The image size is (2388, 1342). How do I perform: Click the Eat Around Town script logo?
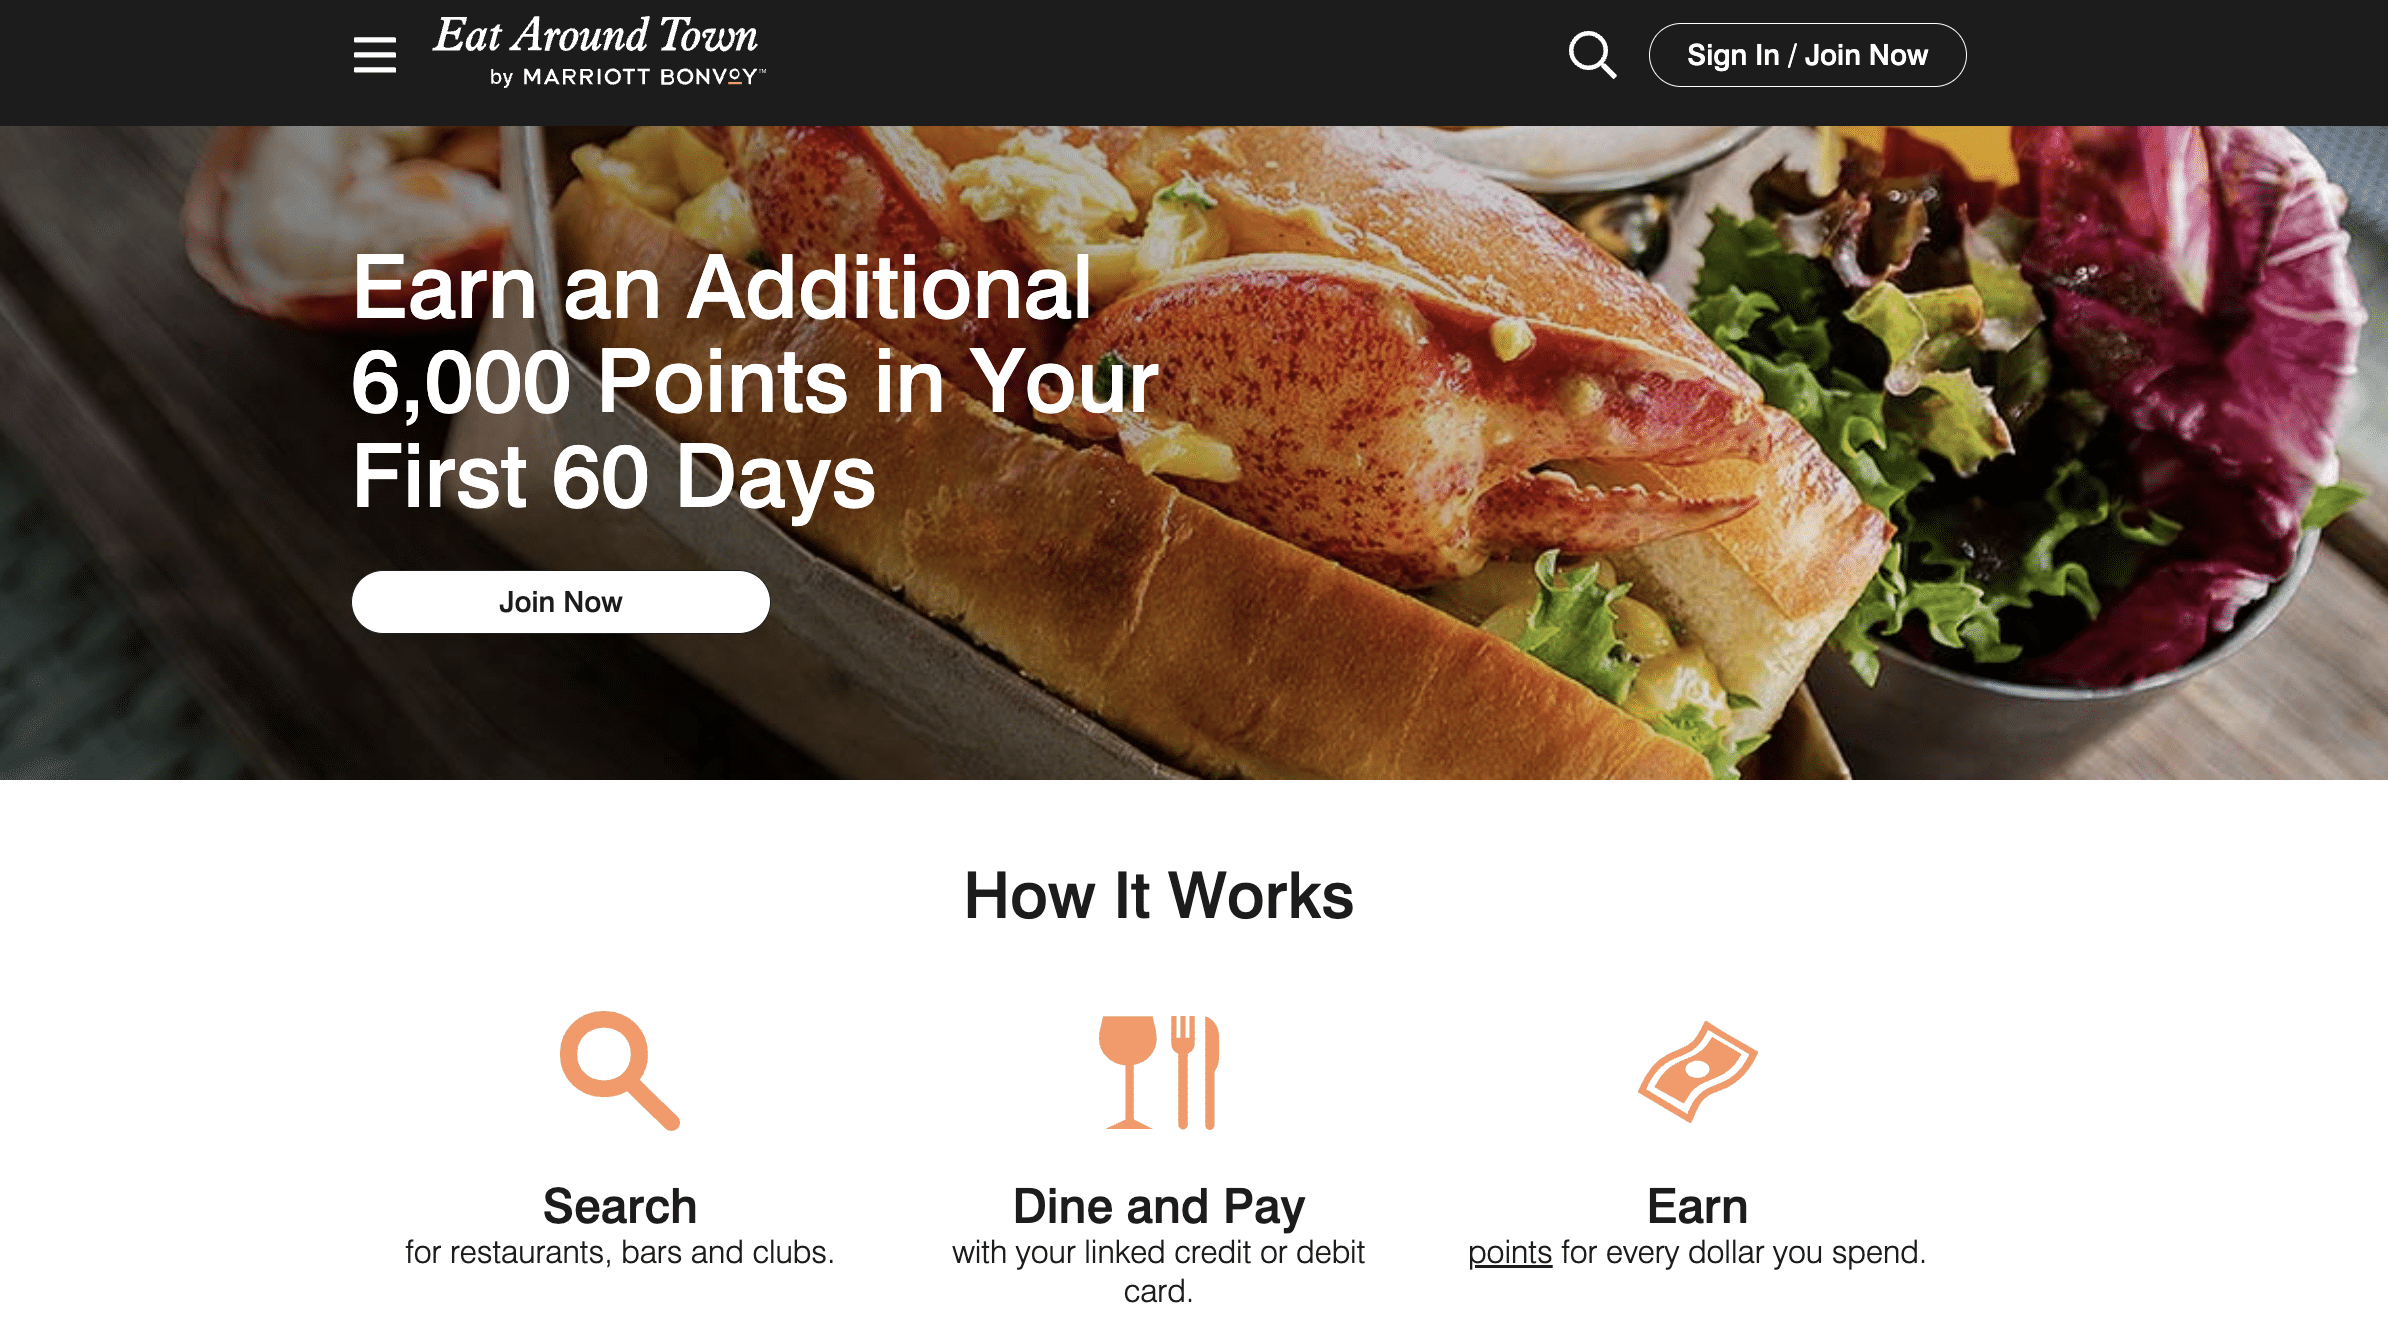(x=596, y=35)
